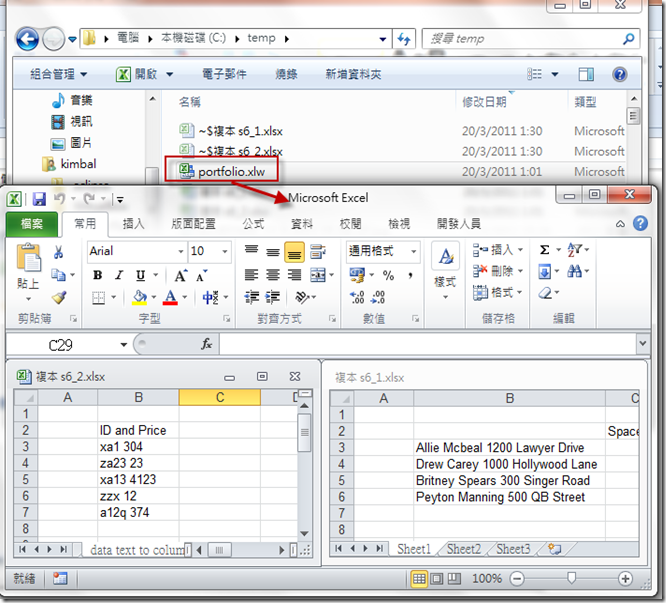This screenshot has width=666, height=603.
Task: Switch to 公式 ribbon tab
Action: (x=254, y=224)
